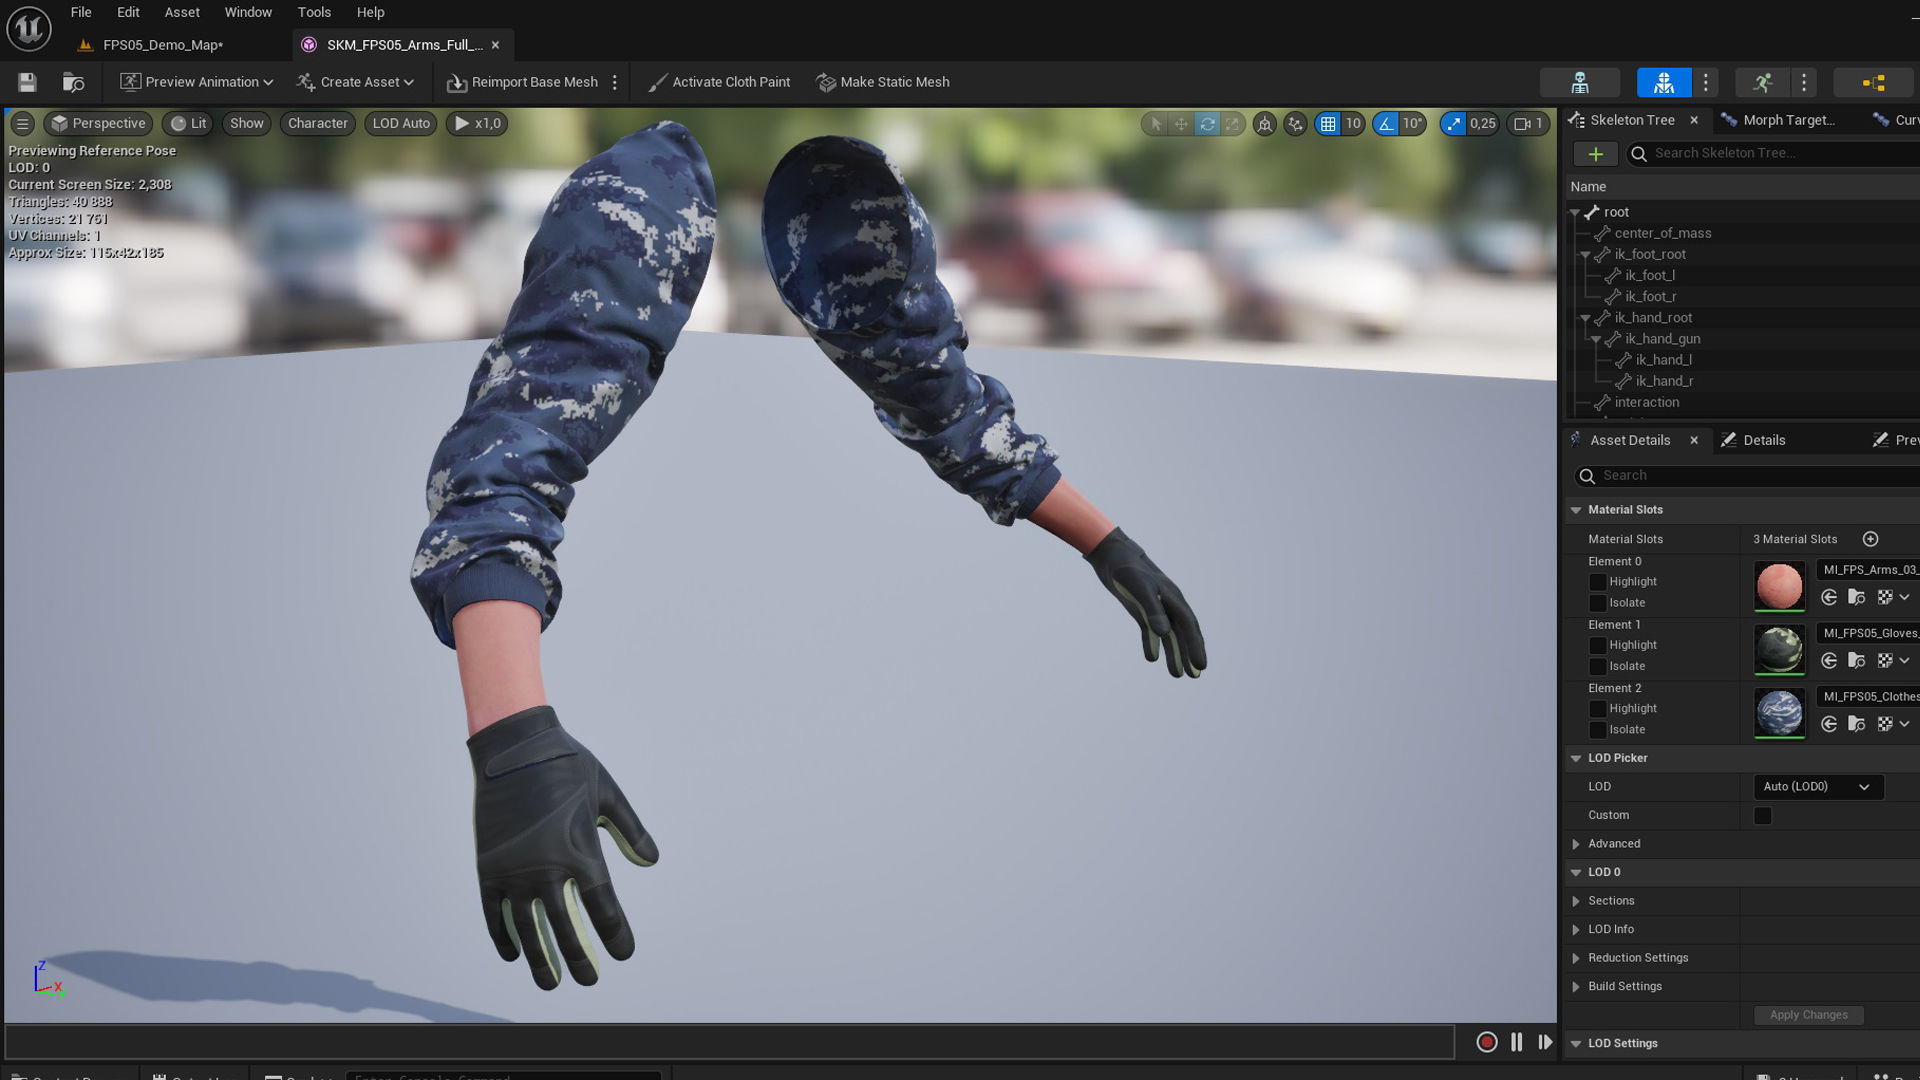Add a new bone with green plus
The image size is (1920, 1080).
[1596, 153]
